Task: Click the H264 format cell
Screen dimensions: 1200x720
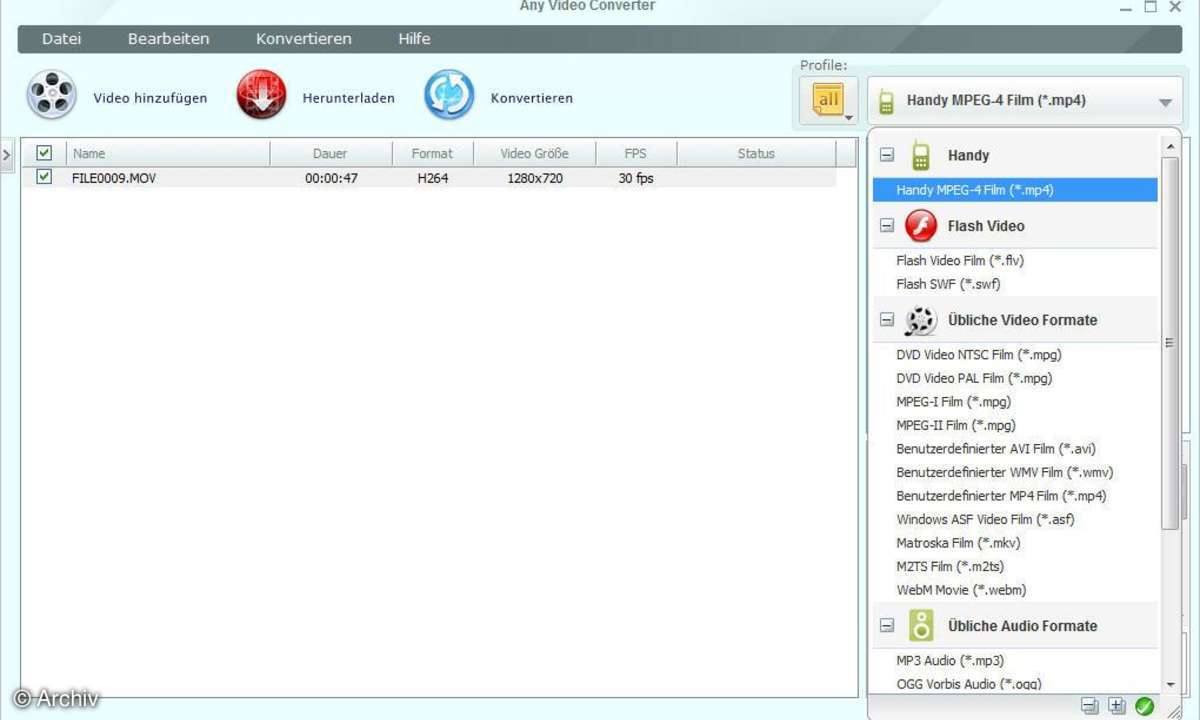Action: tap(433, 178)
